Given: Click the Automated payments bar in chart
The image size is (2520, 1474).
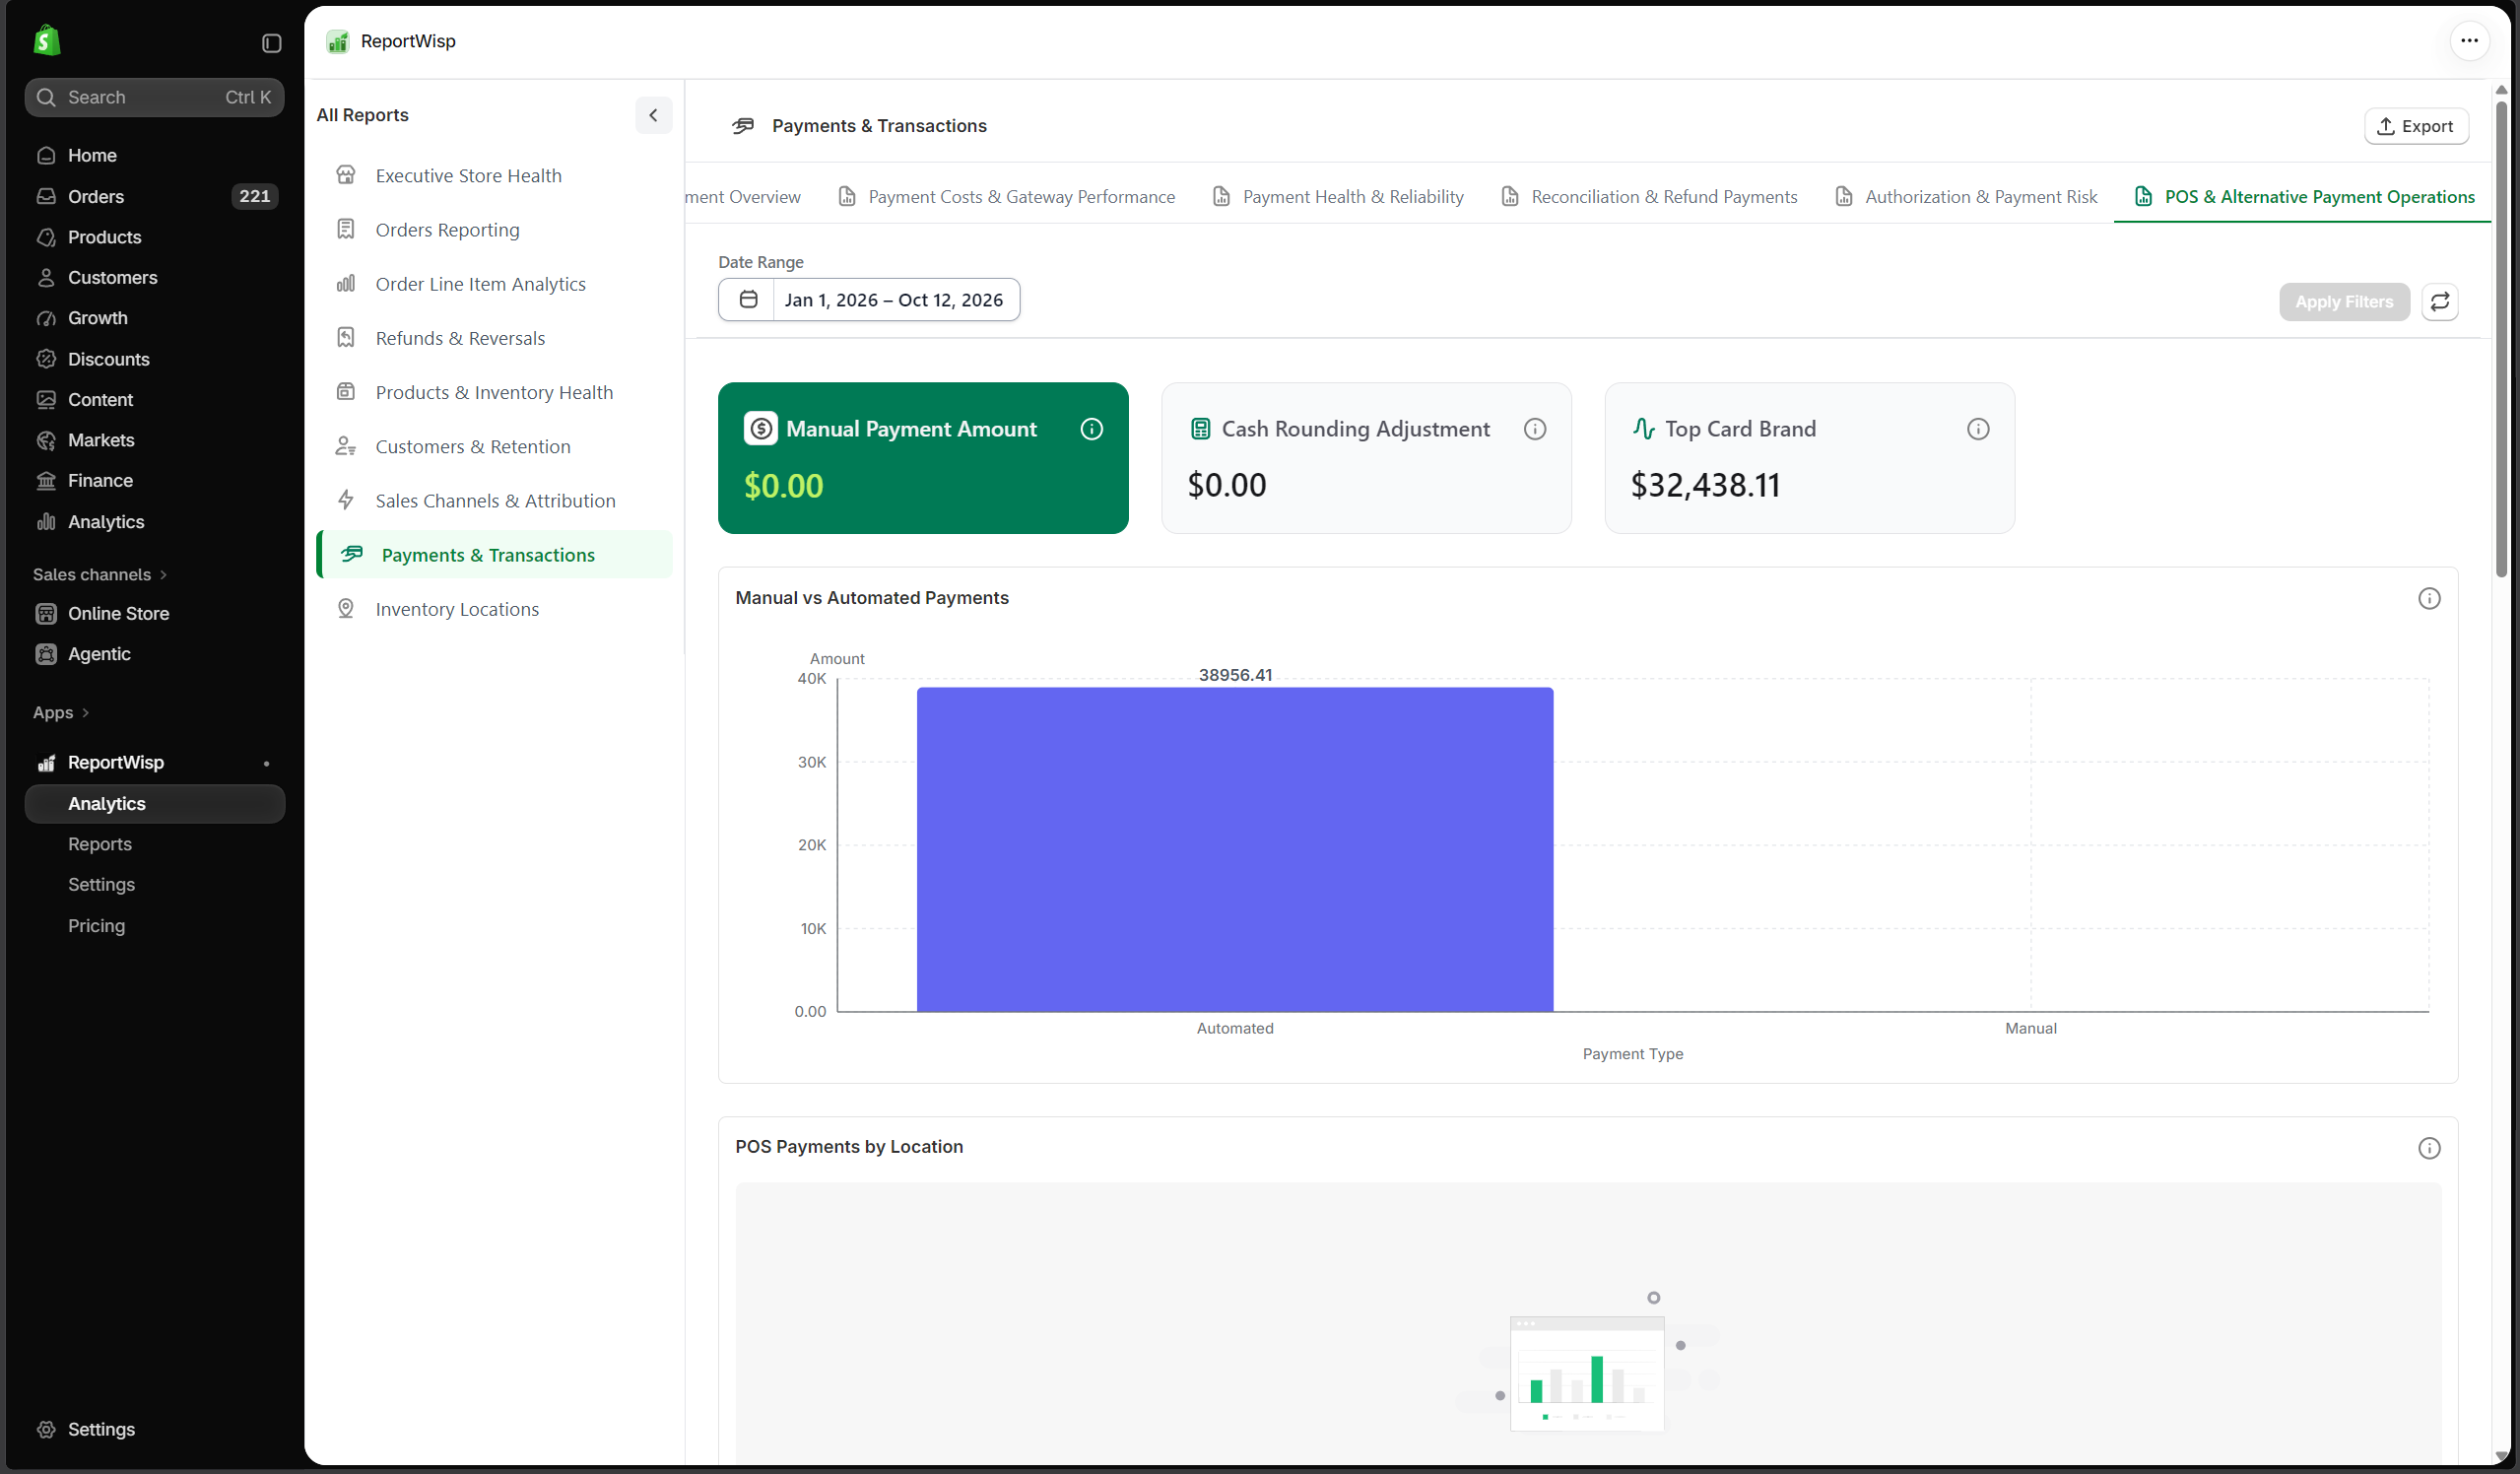Looking at the screenshot, I should 1234,849.
